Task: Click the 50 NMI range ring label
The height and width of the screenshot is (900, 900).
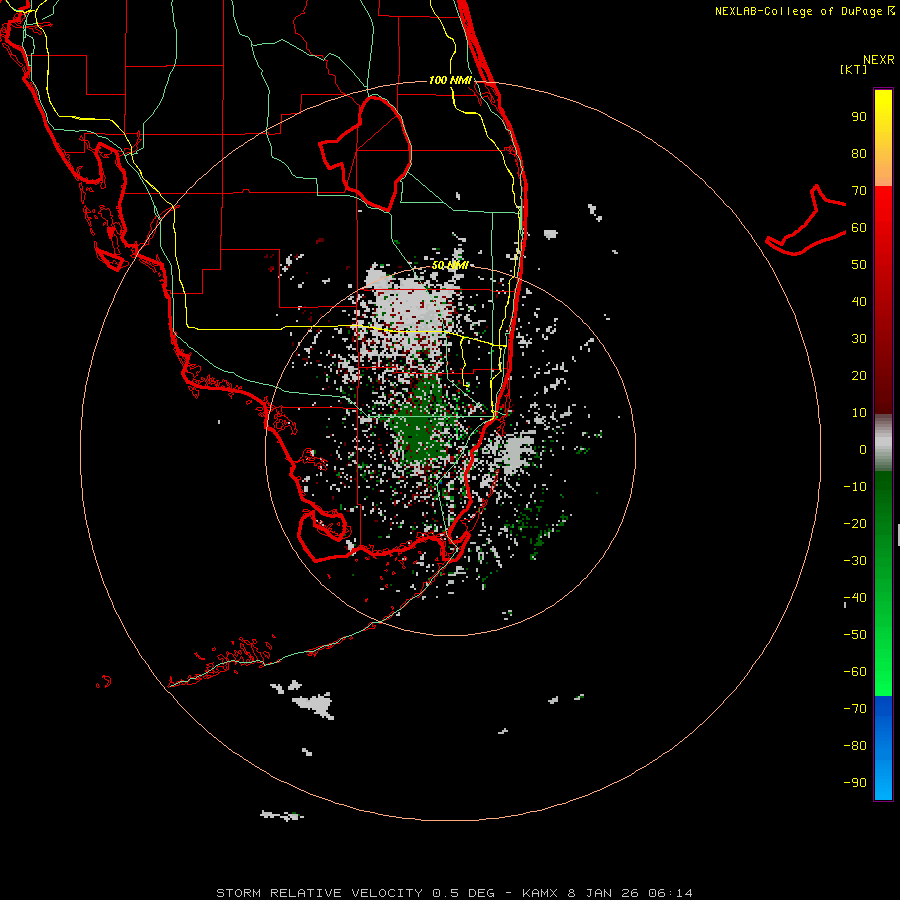Action: point(450,265)
